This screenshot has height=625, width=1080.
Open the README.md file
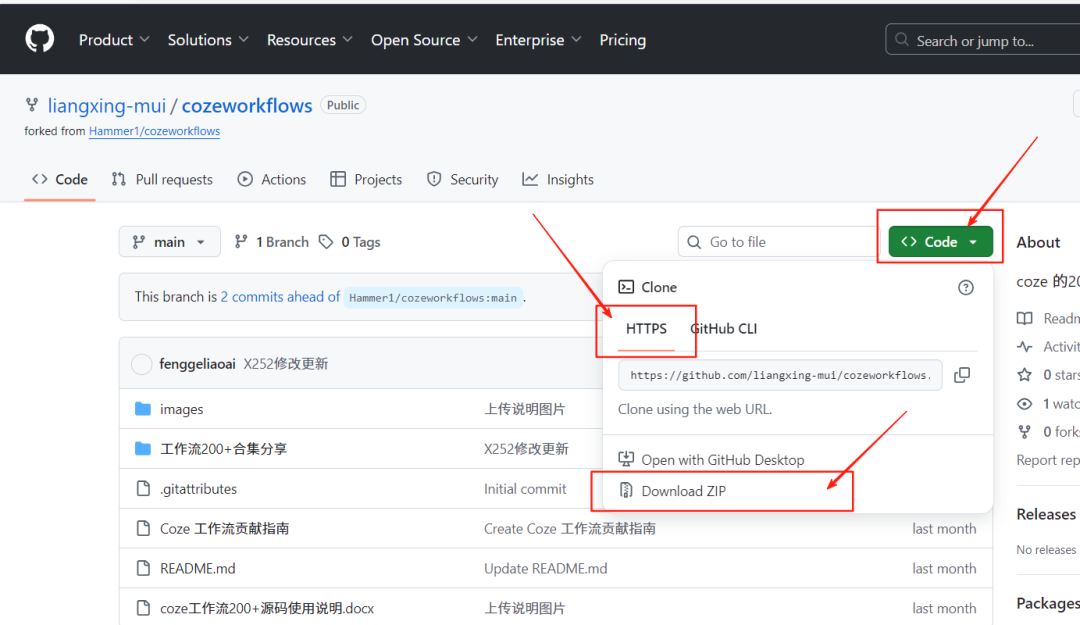(198, 568)
